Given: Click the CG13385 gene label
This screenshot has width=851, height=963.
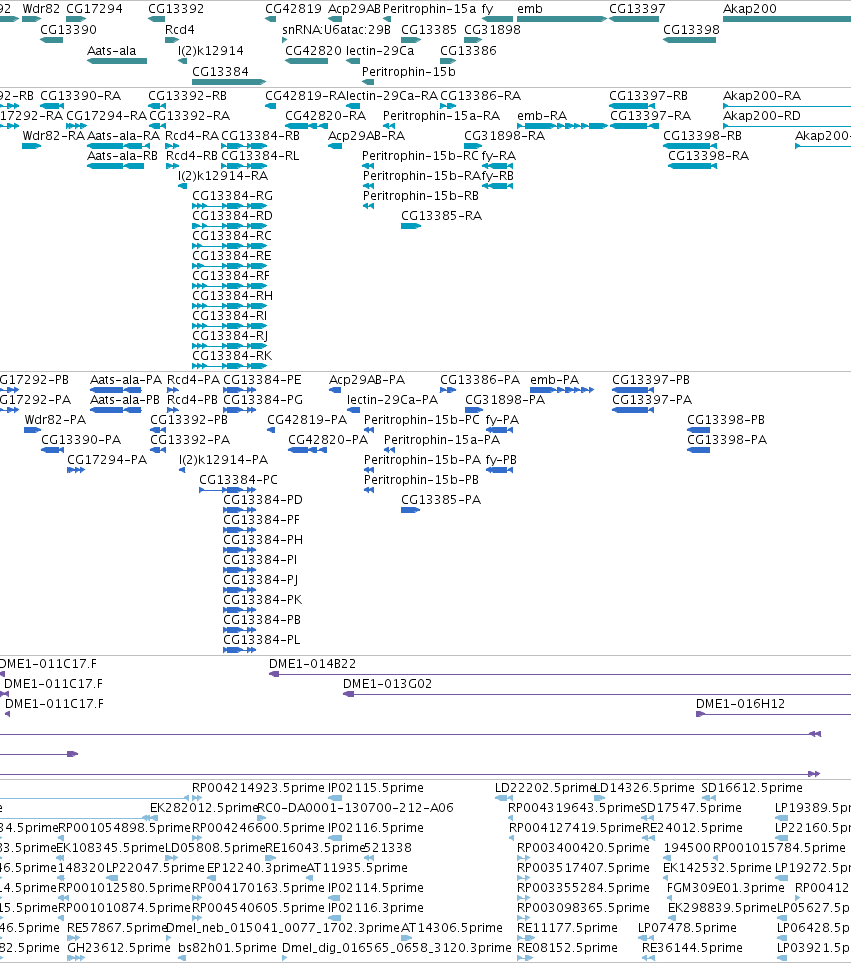Looking at the screenshot, I should point(429,29).
